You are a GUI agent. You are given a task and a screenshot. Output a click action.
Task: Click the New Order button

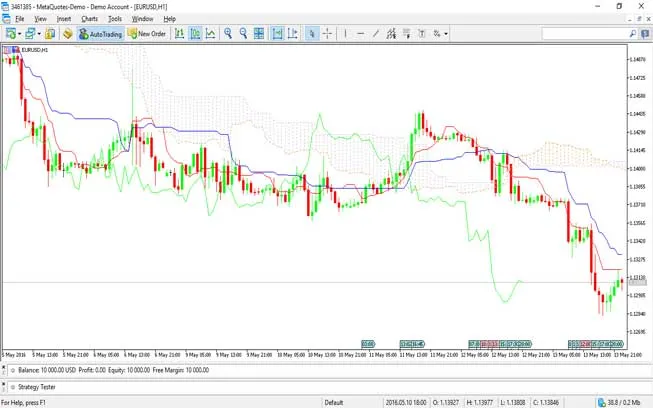[x=147, y=34]
